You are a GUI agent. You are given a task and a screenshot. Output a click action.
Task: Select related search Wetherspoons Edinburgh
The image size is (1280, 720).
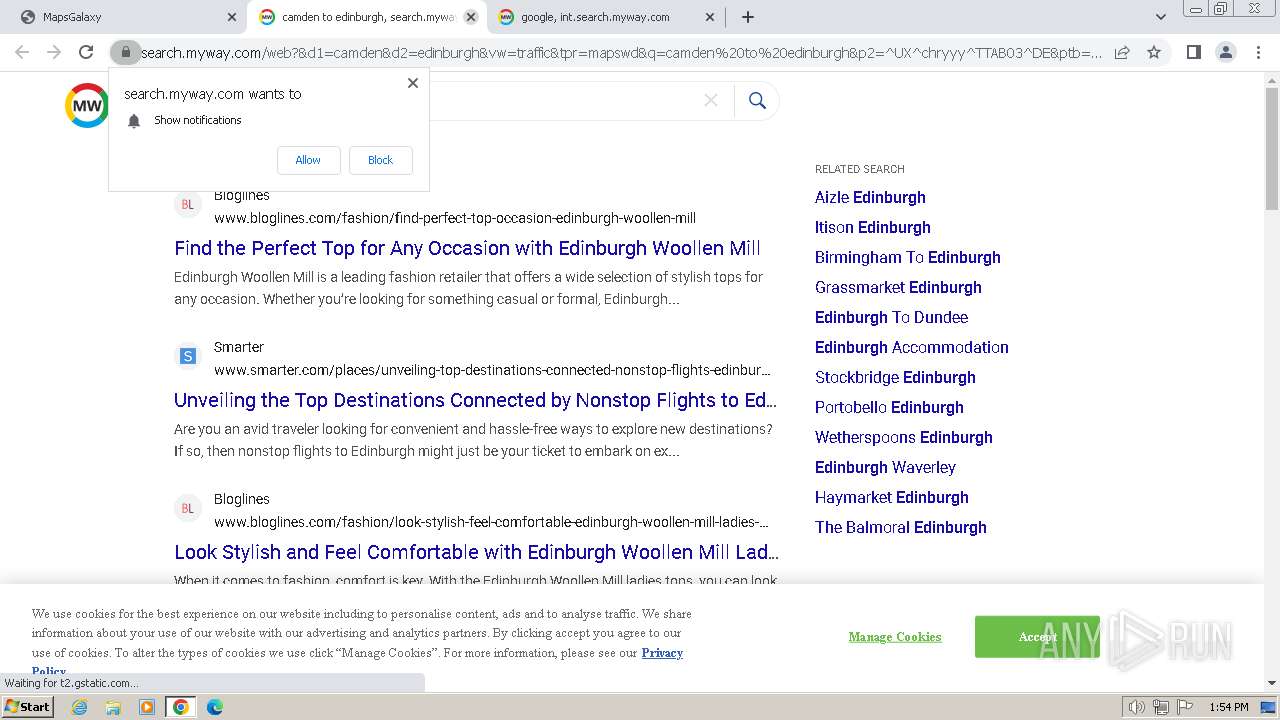click(x=904, y=437)
